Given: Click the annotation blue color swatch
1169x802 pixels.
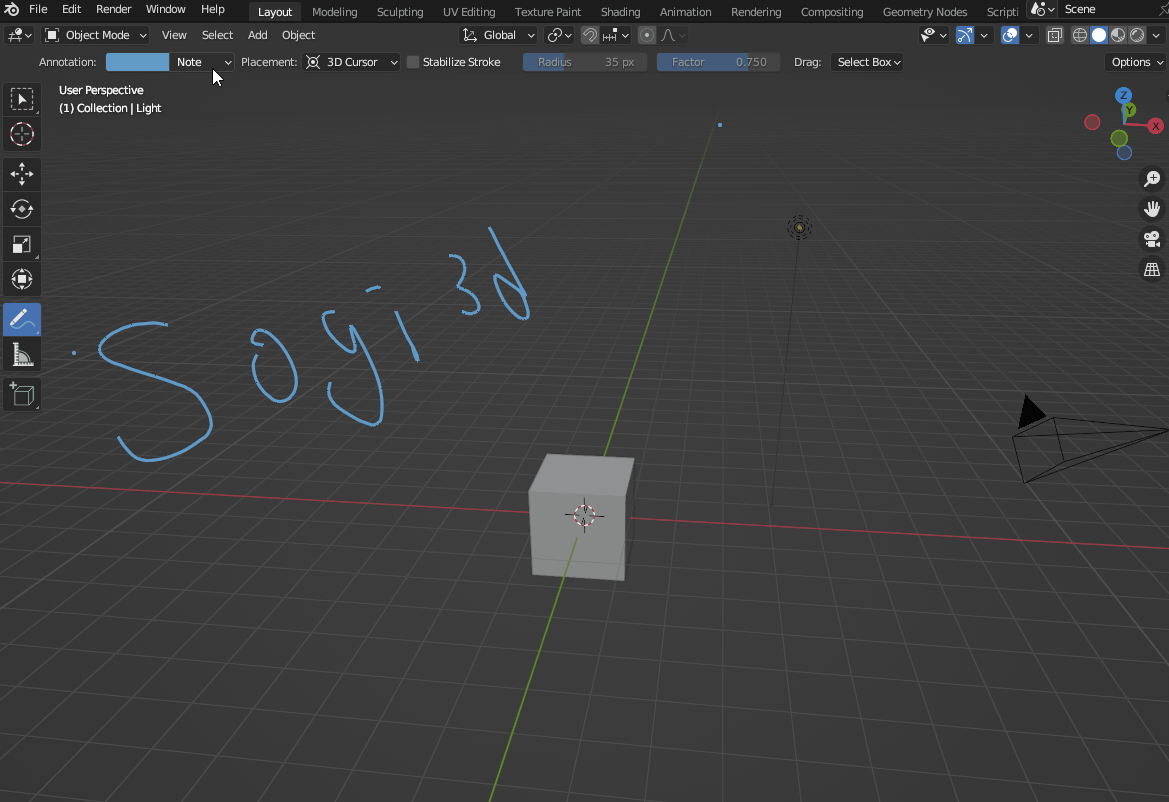Looking at the screenshot, I should pyautogui.click(x=137, y=62).
